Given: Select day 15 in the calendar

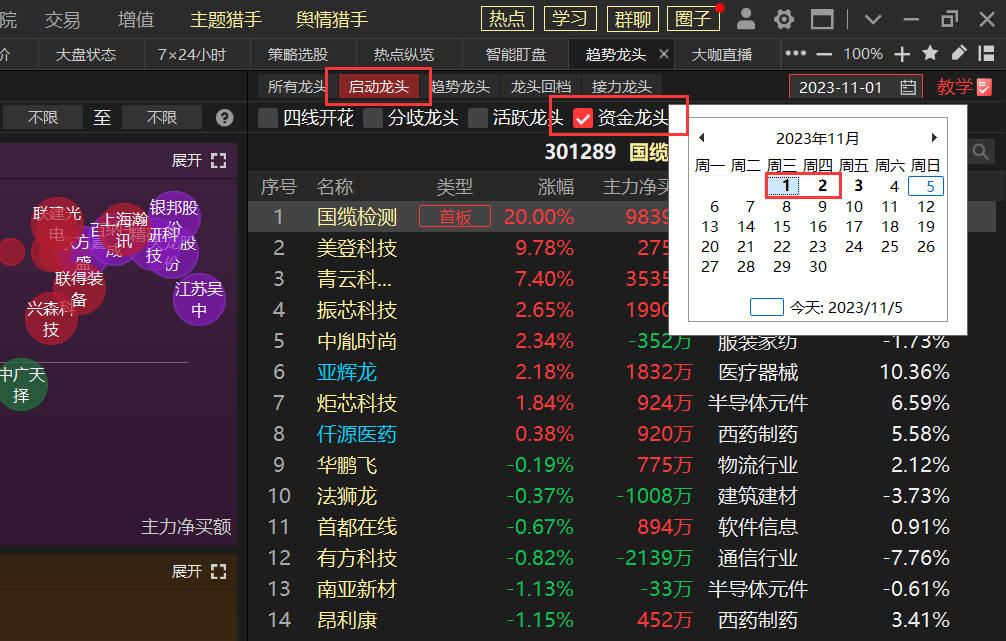Looking at the screenshot, I should 781,226.
